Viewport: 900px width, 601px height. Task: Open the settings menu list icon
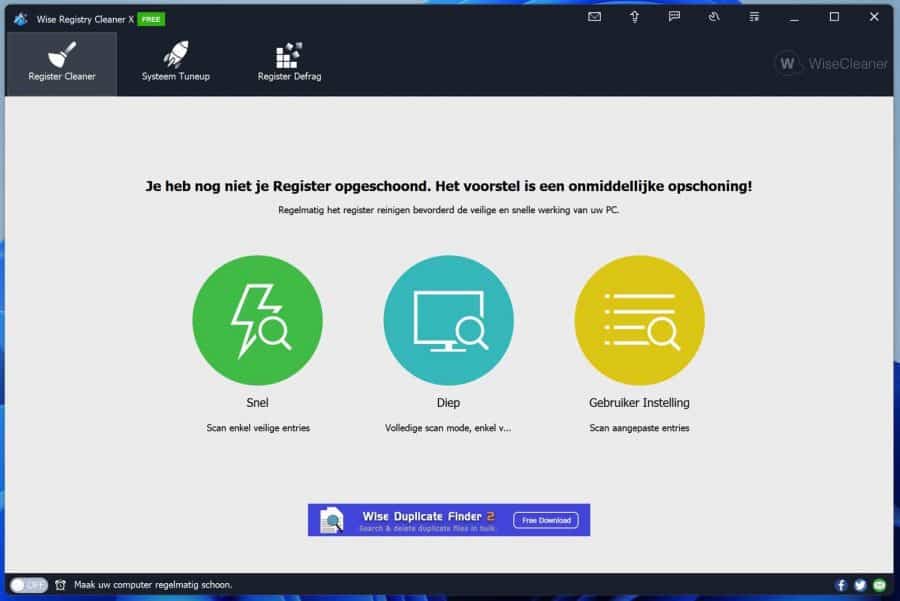(x=754, y=17)
